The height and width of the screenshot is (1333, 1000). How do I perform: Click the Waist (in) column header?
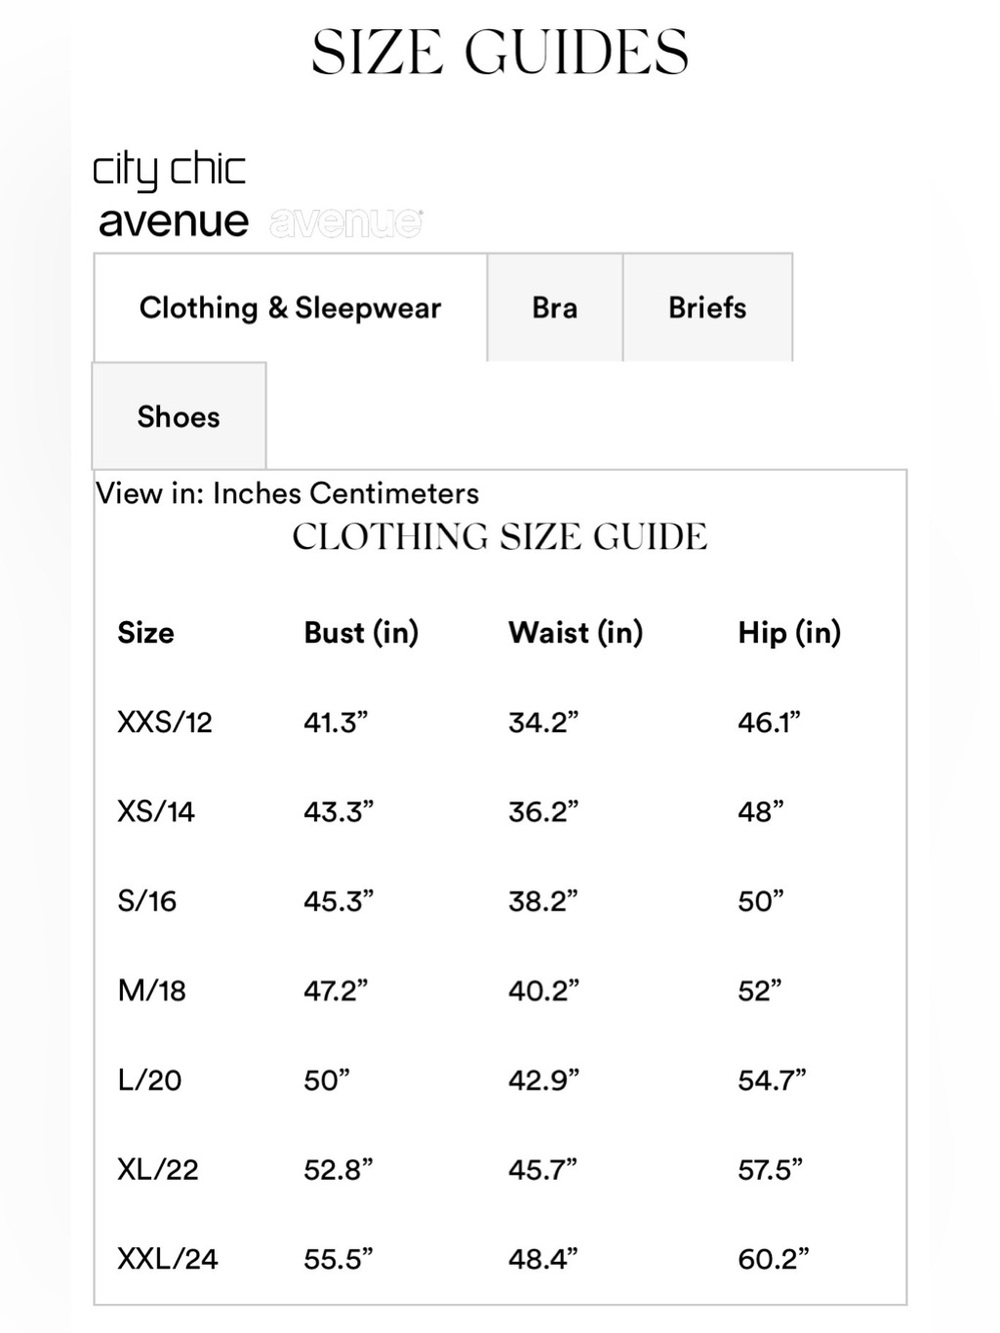576,633
